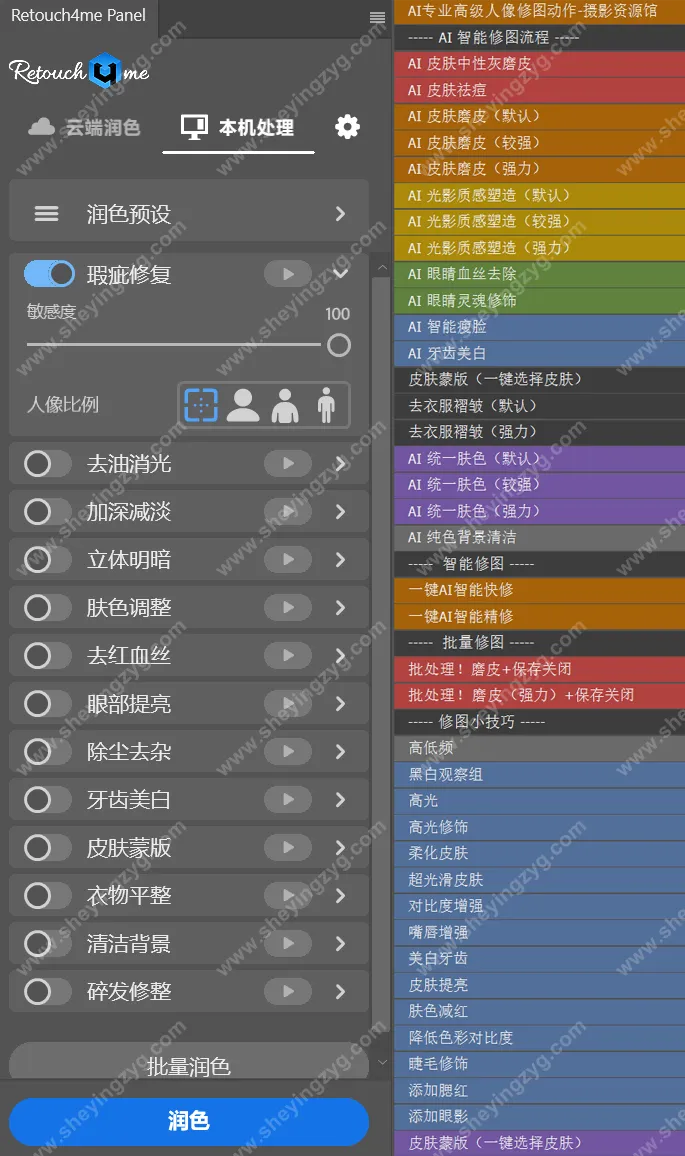Viewport: 685px width, 1156px height.
Task: Enable the 除尘去杂 toggle
Action: coord(47,751)
